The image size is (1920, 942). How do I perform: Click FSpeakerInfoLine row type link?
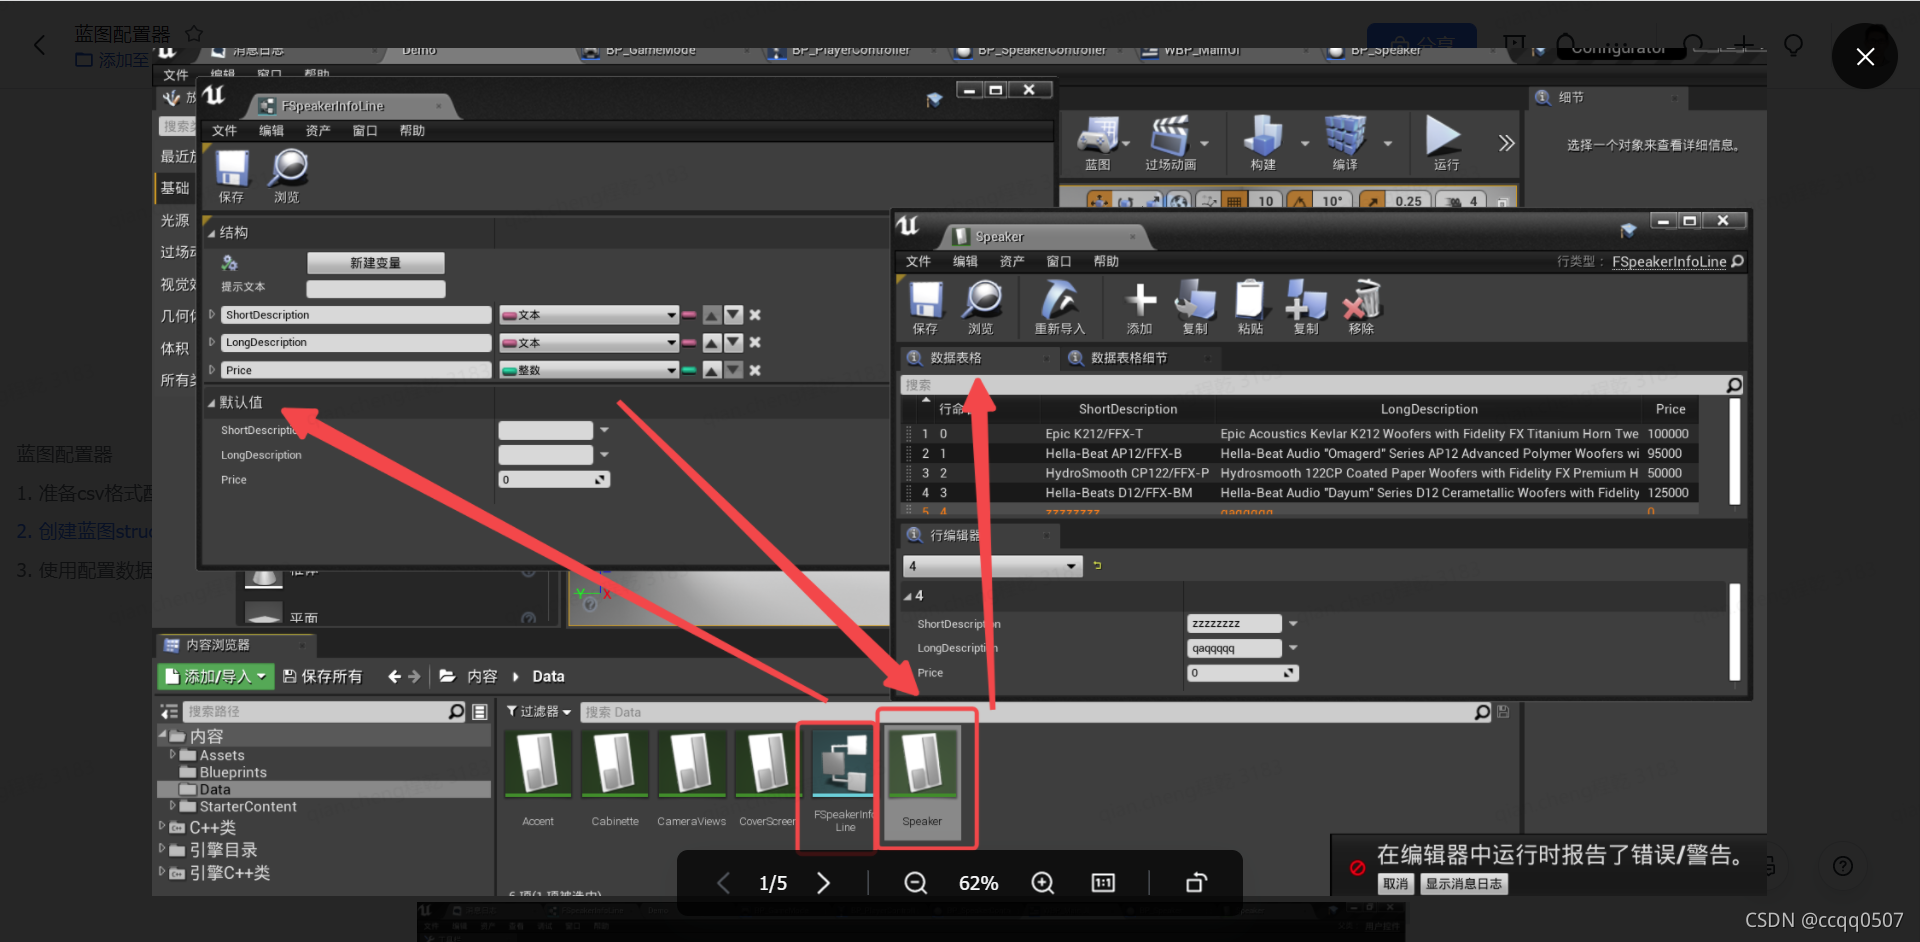pyautogui.click(x=1669, y=262)
